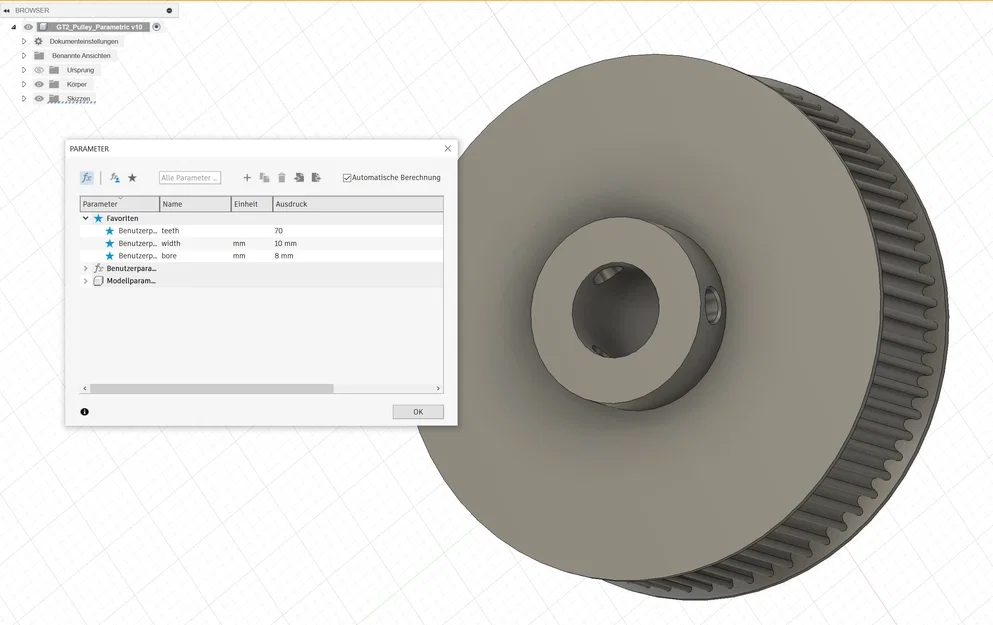Screen dimensions: 993x625
Task: Click the favorites star filter icon
Action: (x=132, y=178)
